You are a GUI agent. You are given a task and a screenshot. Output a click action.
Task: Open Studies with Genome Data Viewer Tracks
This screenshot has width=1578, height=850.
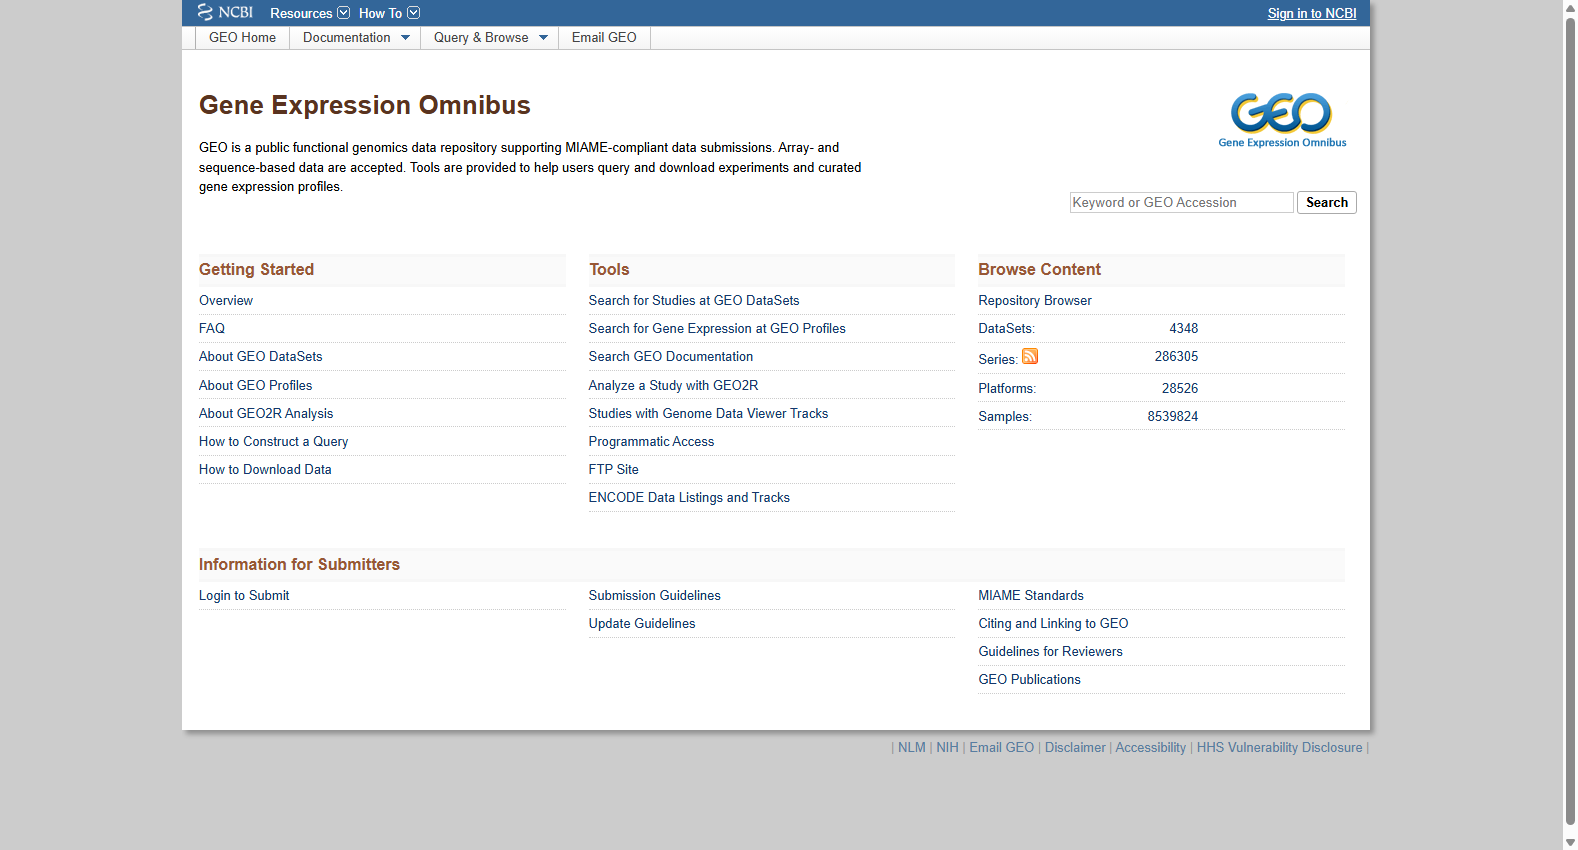pos(709,413)
